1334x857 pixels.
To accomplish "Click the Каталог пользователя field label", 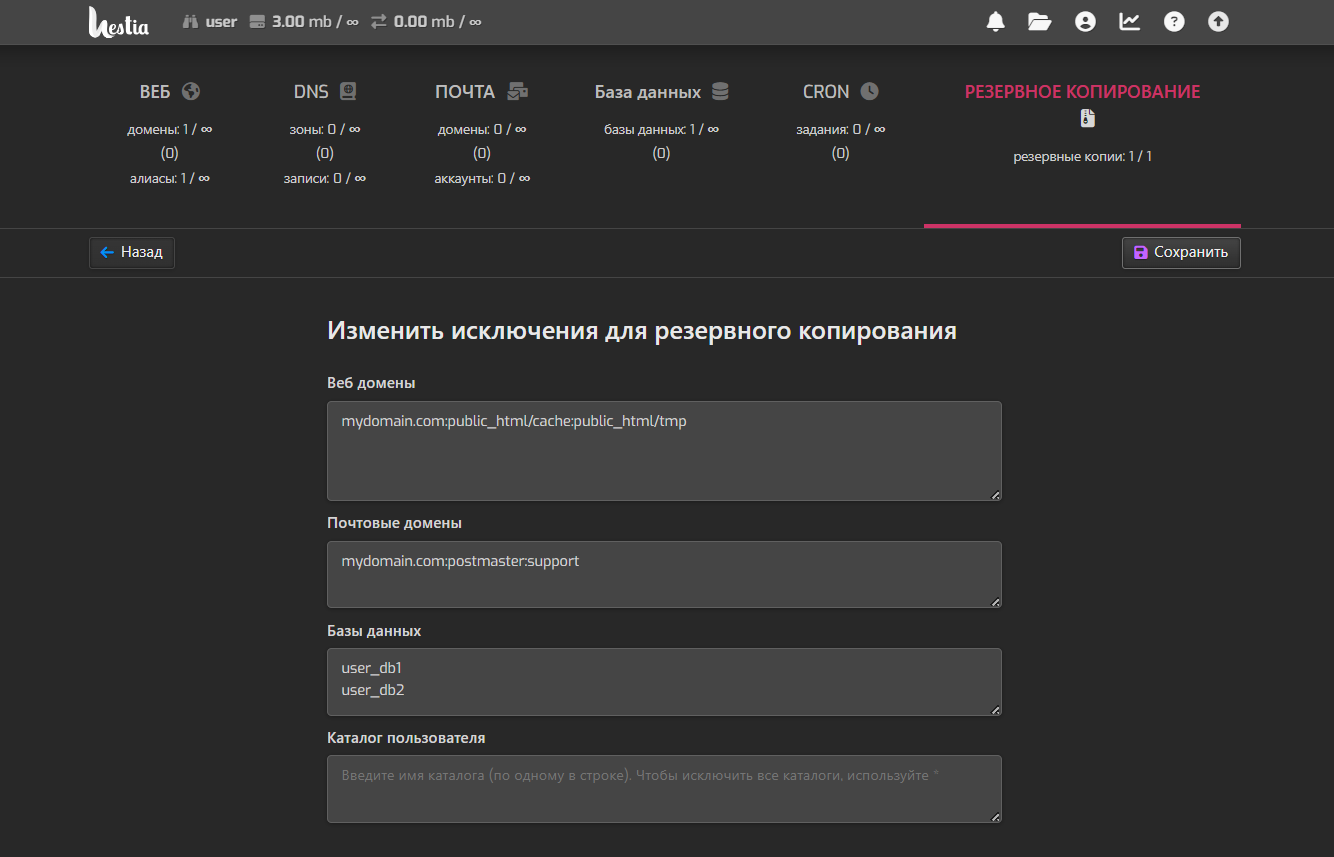I will click(x=406, y=738).
